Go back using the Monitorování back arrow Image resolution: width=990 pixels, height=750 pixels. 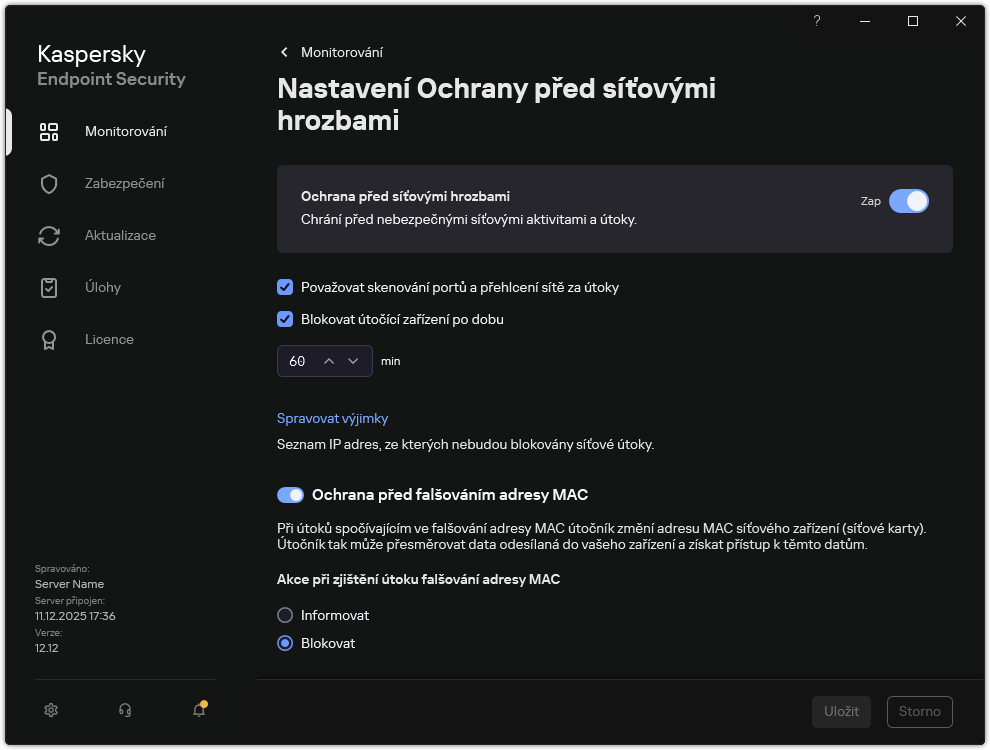(x=284, y=52)
